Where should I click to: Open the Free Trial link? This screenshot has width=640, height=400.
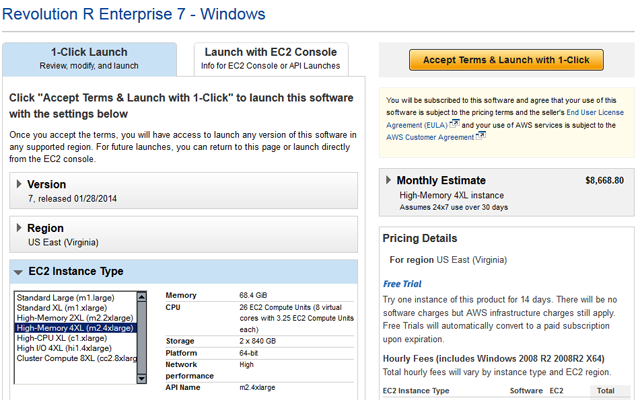coord(402,284)
